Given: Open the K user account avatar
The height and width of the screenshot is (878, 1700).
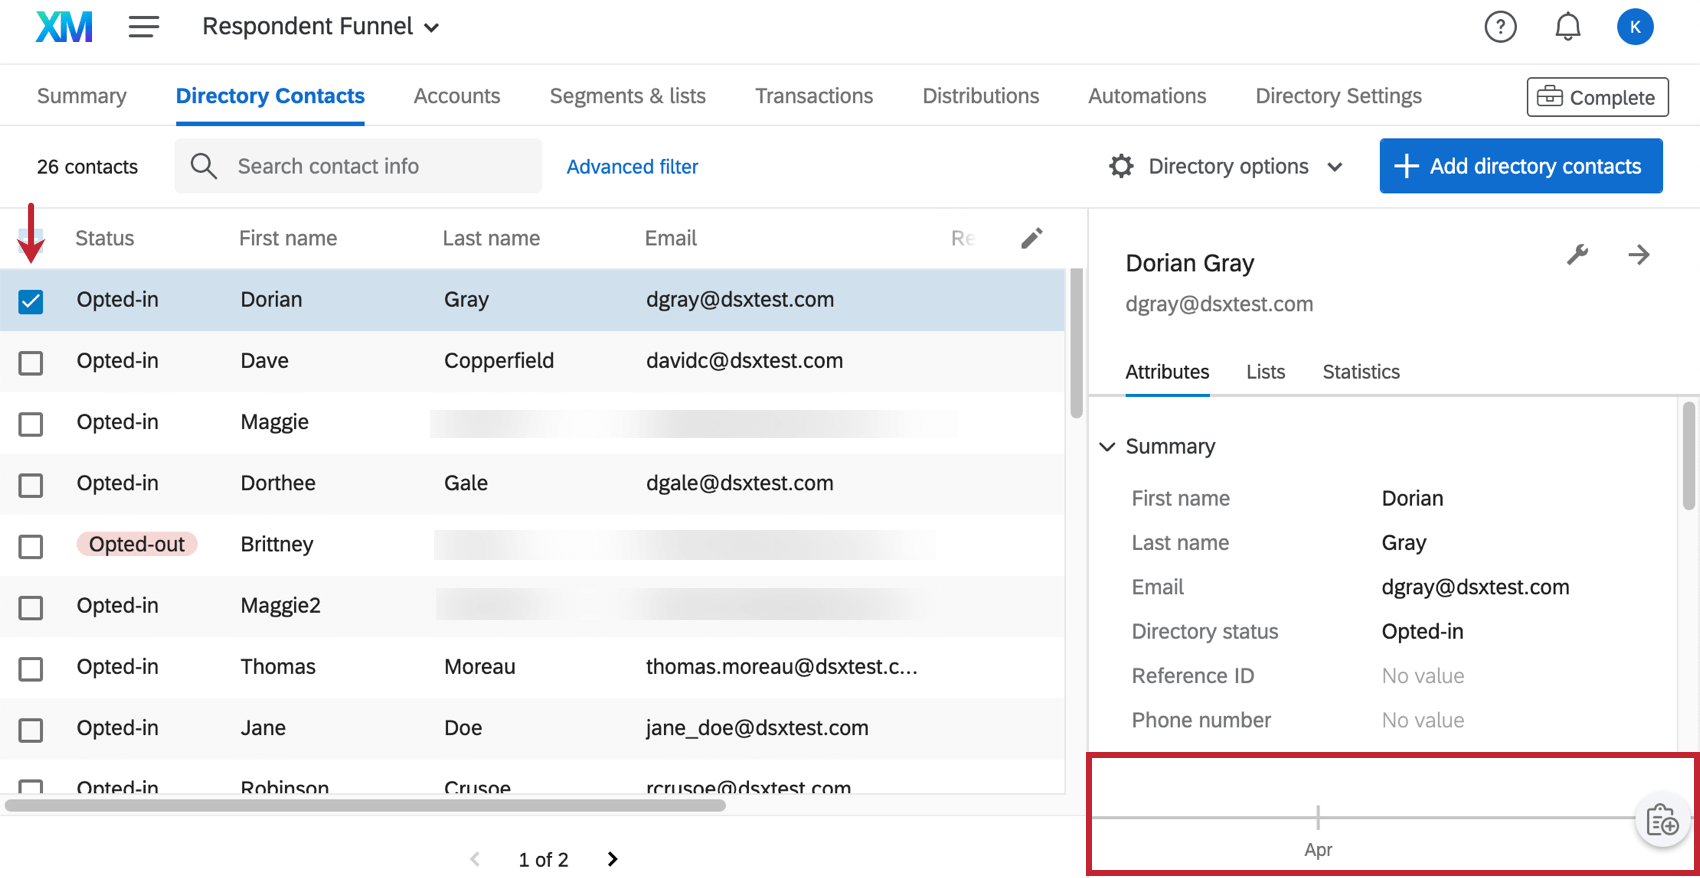Looking at the screenshot, I should point(1635,27).
